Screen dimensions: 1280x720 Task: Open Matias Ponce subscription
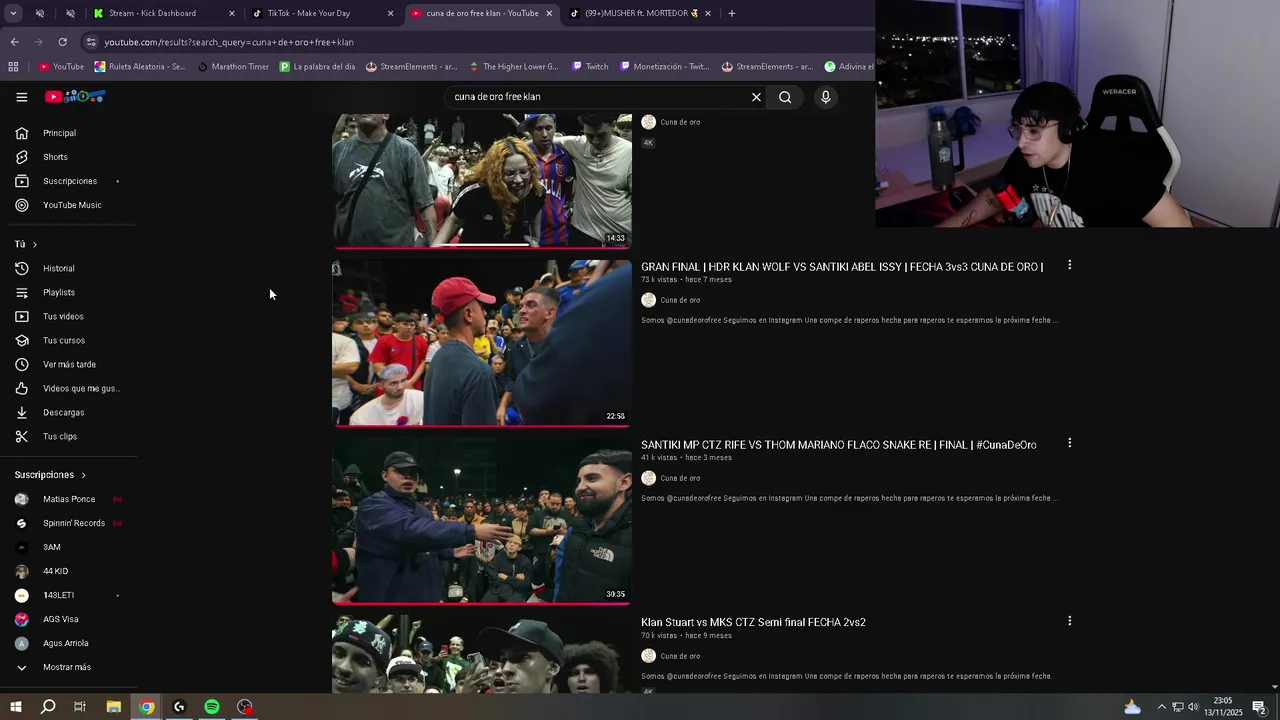click(69, 499)
